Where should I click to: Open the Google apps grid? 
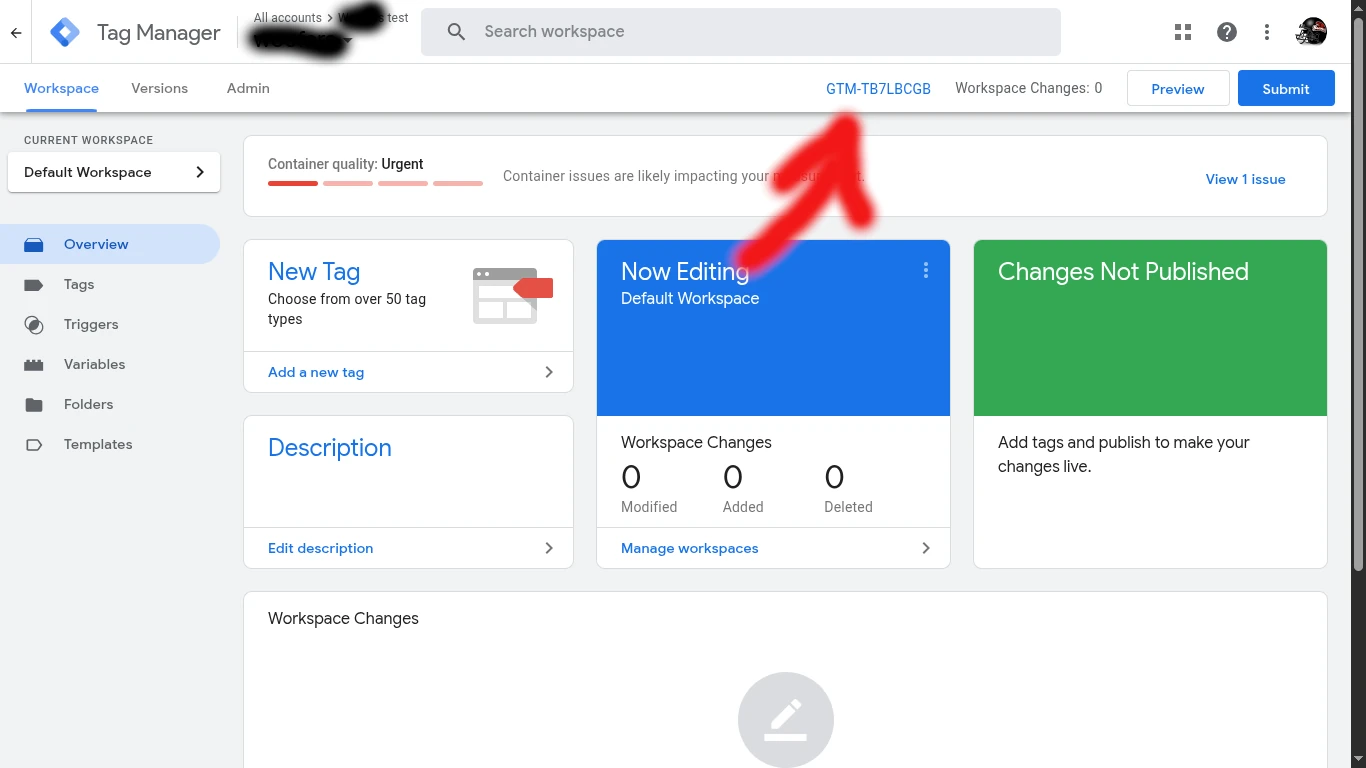[1183, 32]
